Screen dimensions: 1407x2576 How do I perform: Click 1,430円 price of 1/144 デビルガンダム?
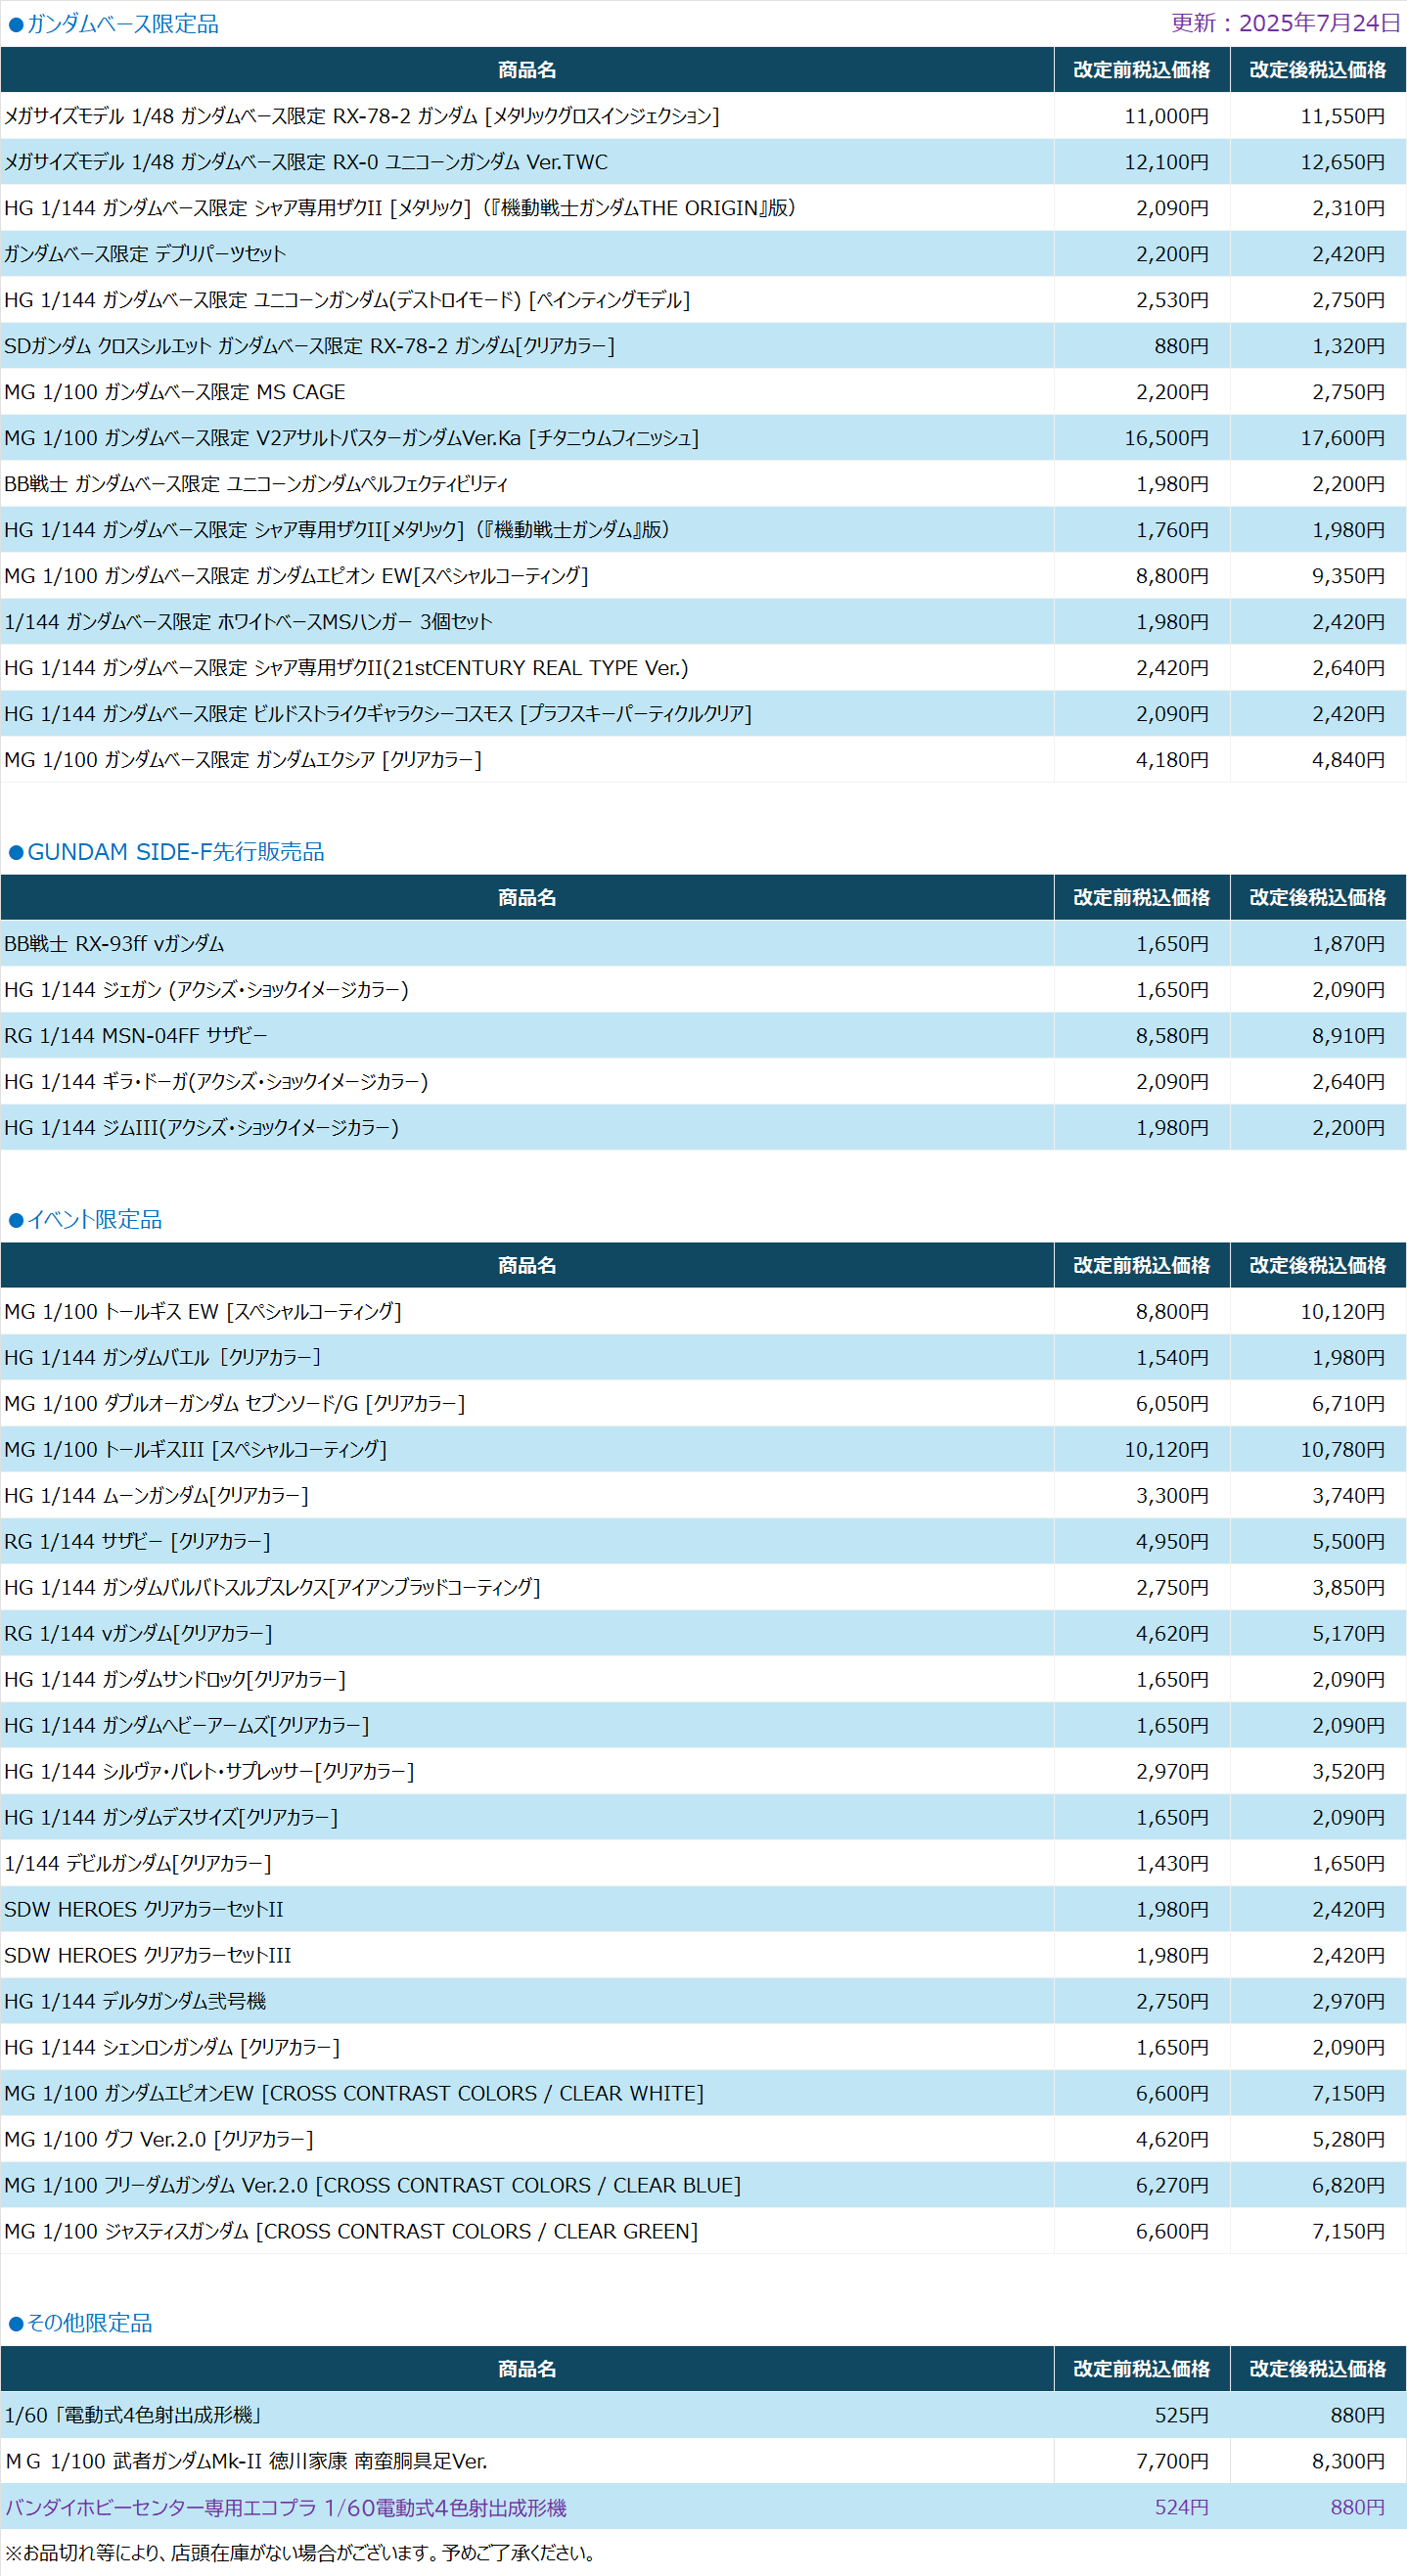pyautogui.click(x=1172, y=1864)
